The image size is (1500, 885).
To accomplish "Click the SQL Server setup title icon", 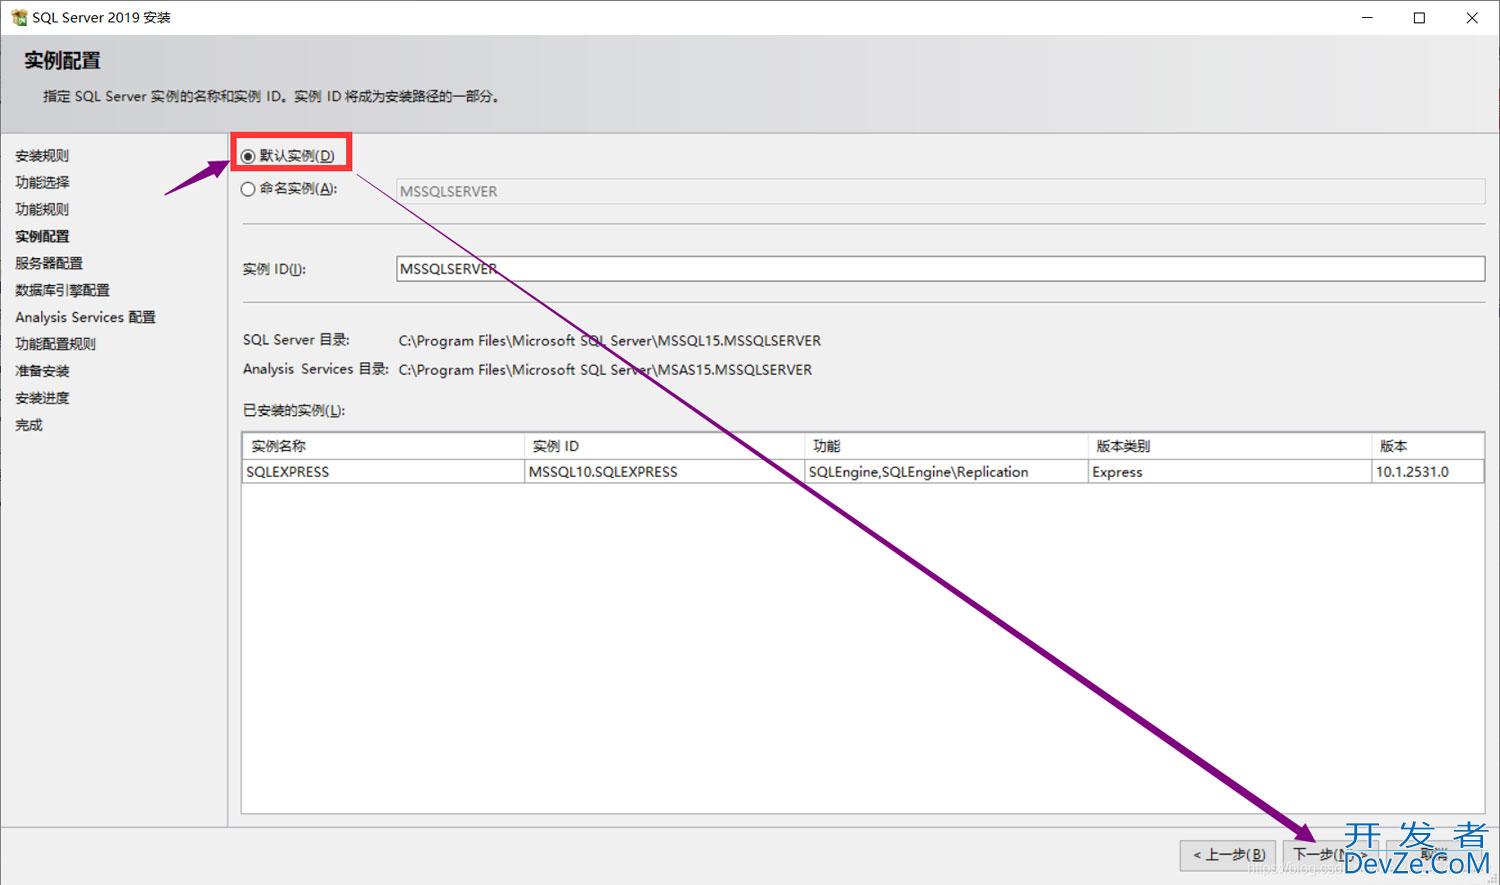I will pyautogui.click(x=18, y=17).
